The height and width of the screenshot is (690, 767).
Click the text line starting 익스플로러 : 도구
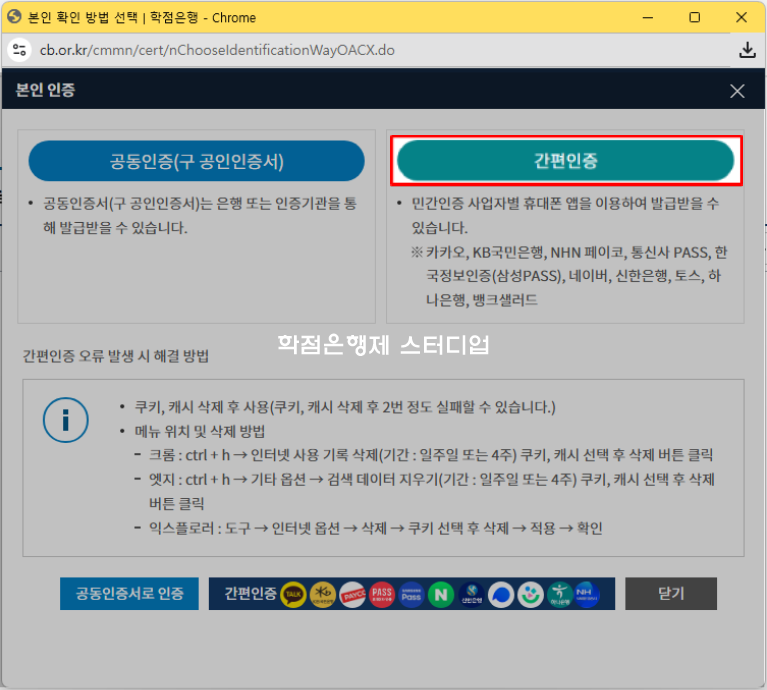(376, 528)
